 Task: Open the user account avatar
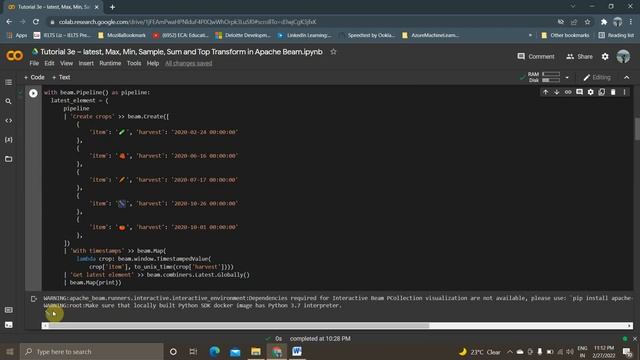[623, 56]
